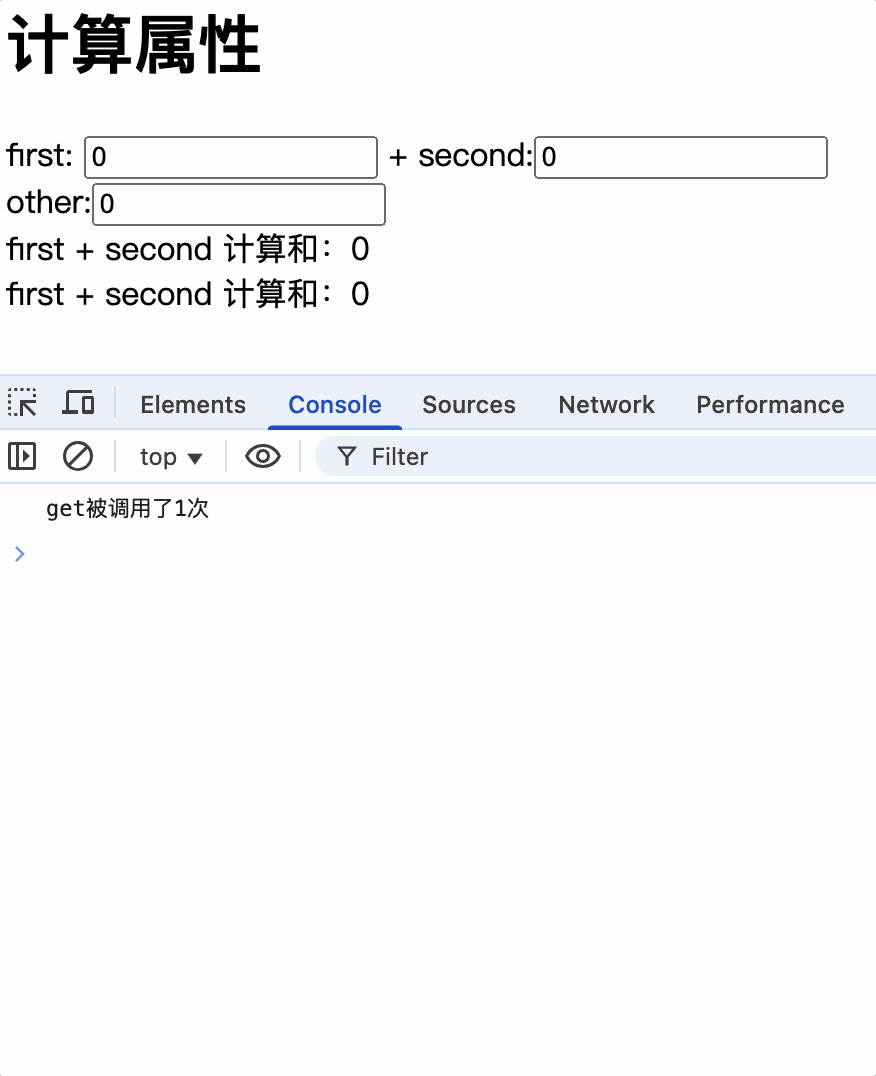Activate the inspect element selector icon
Viewport: 876px width, 1076px height.
click(22, 403)
